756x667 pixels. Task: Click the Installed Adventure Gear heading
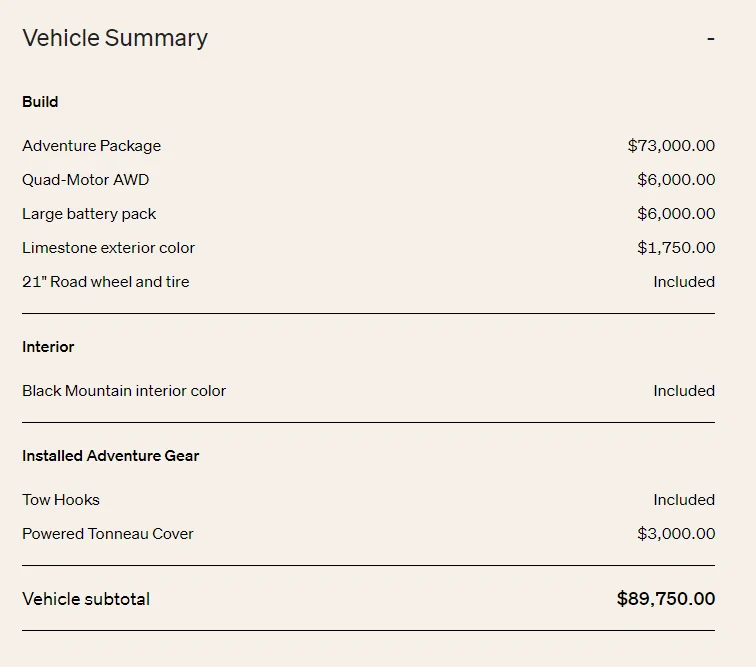coord(110,456)
